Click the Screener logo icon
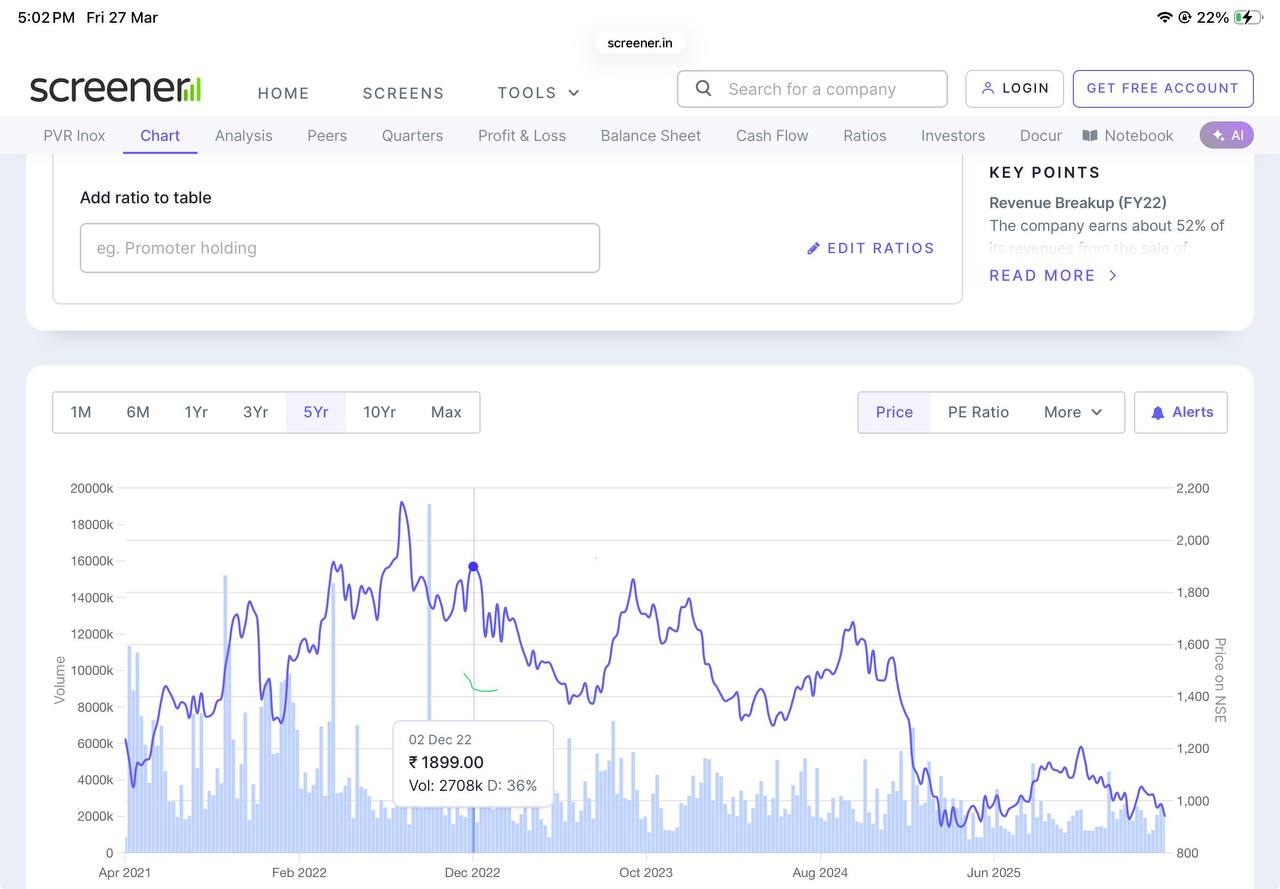 115,89
